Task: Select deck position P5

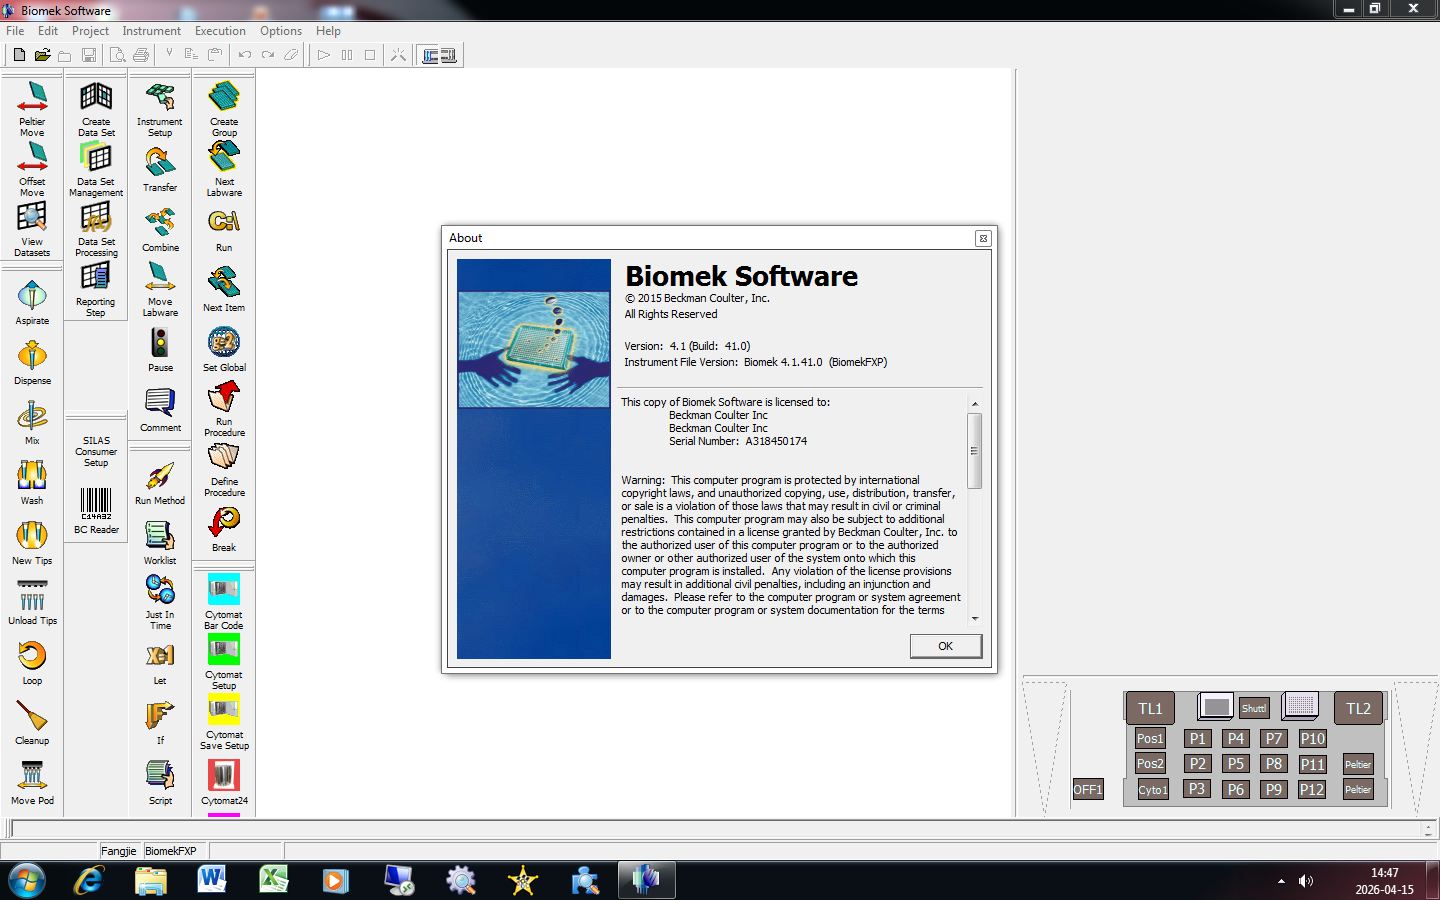Action: tap(1235, 763)
